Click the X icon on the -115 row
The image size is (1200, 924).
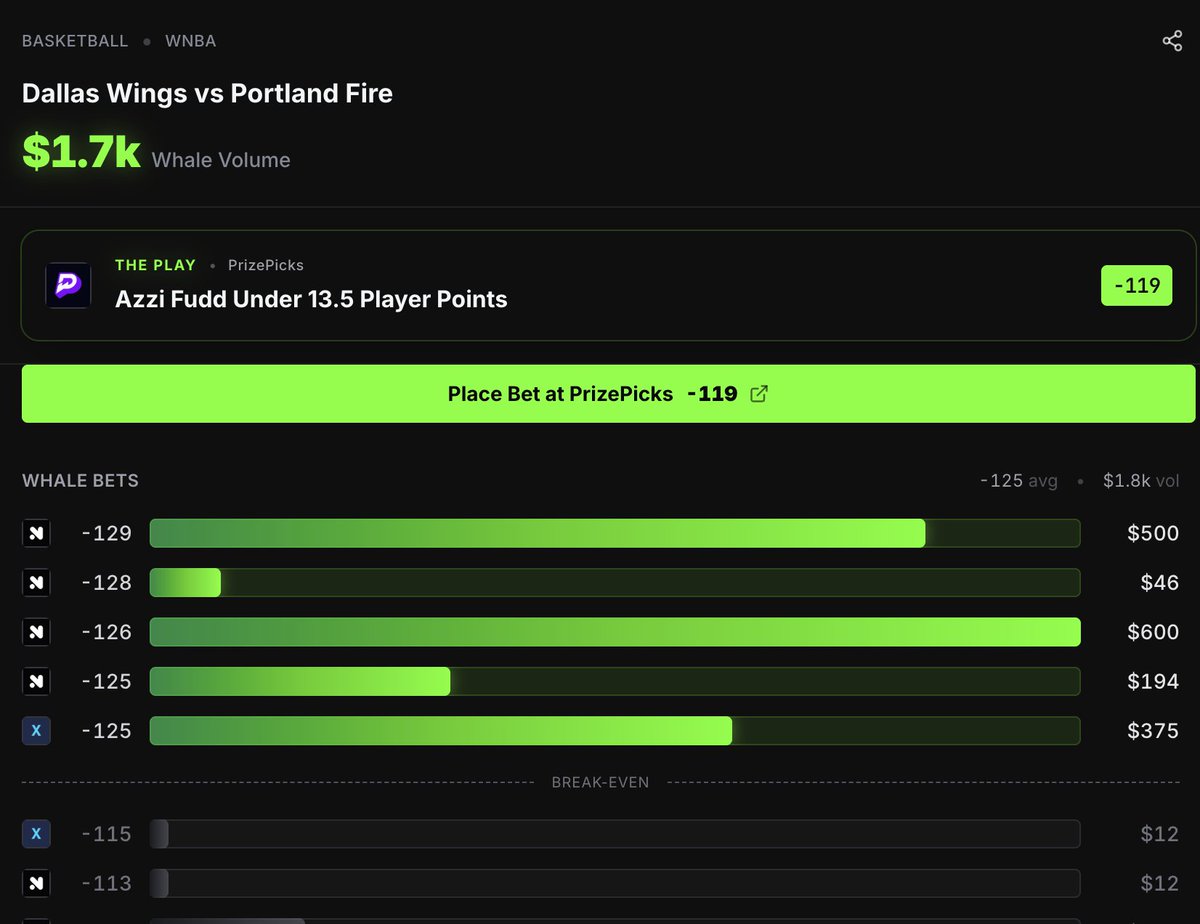coord(36,833)
